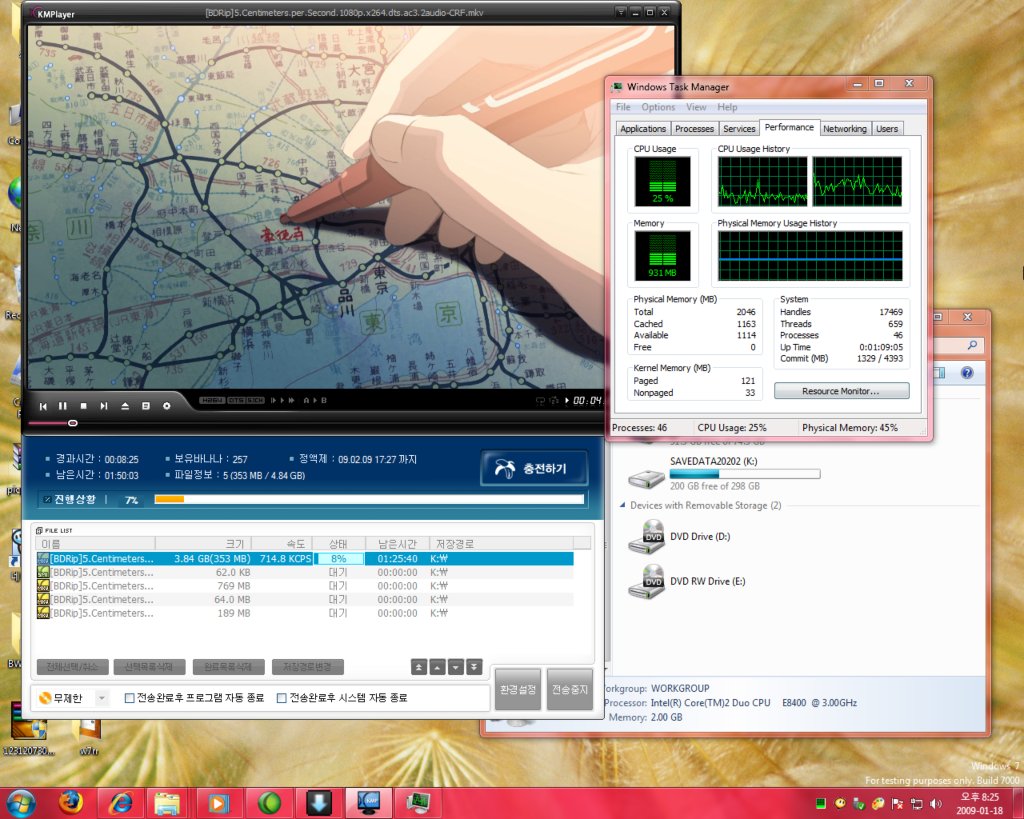Select the 3.84 GB downloading file row
1024x819 pixels.
pos(305,558)
